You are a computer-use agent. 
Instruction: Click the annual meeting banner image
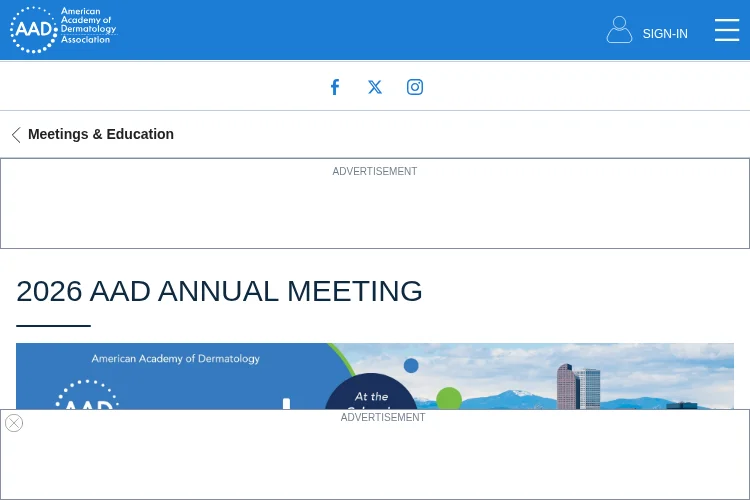[x=375, y=376]
